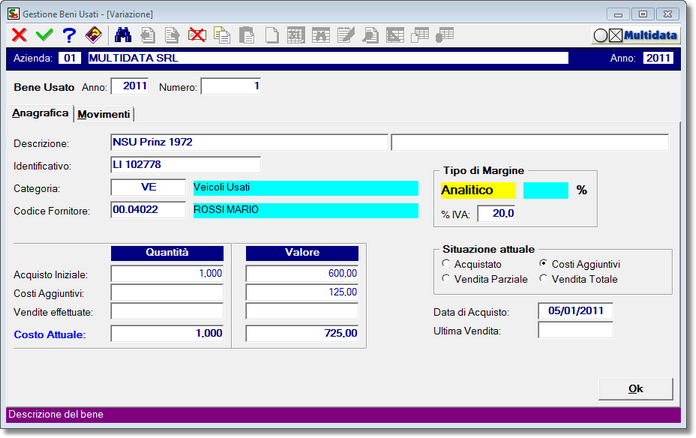Viewport: 696px width, 438px height.
Task: Click the binoculars search icon
Action: click(x=123, y=35)
